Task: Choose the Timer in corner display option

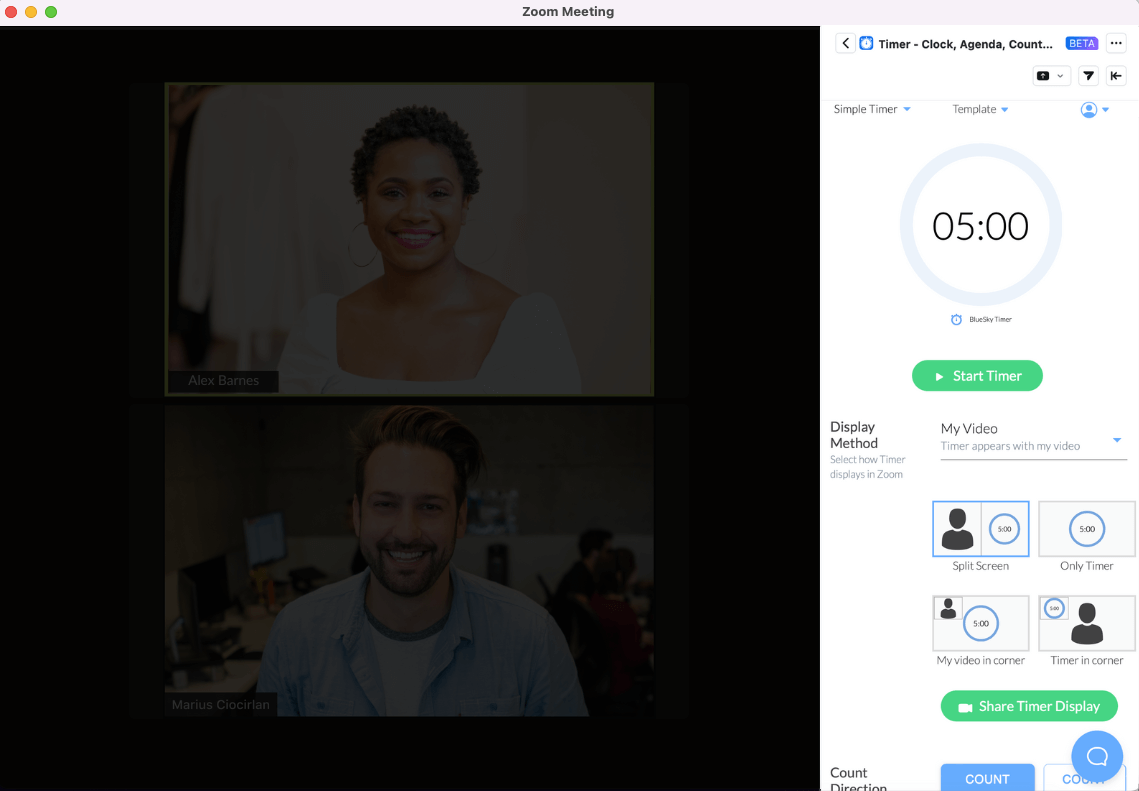Action: point(1086,623)
